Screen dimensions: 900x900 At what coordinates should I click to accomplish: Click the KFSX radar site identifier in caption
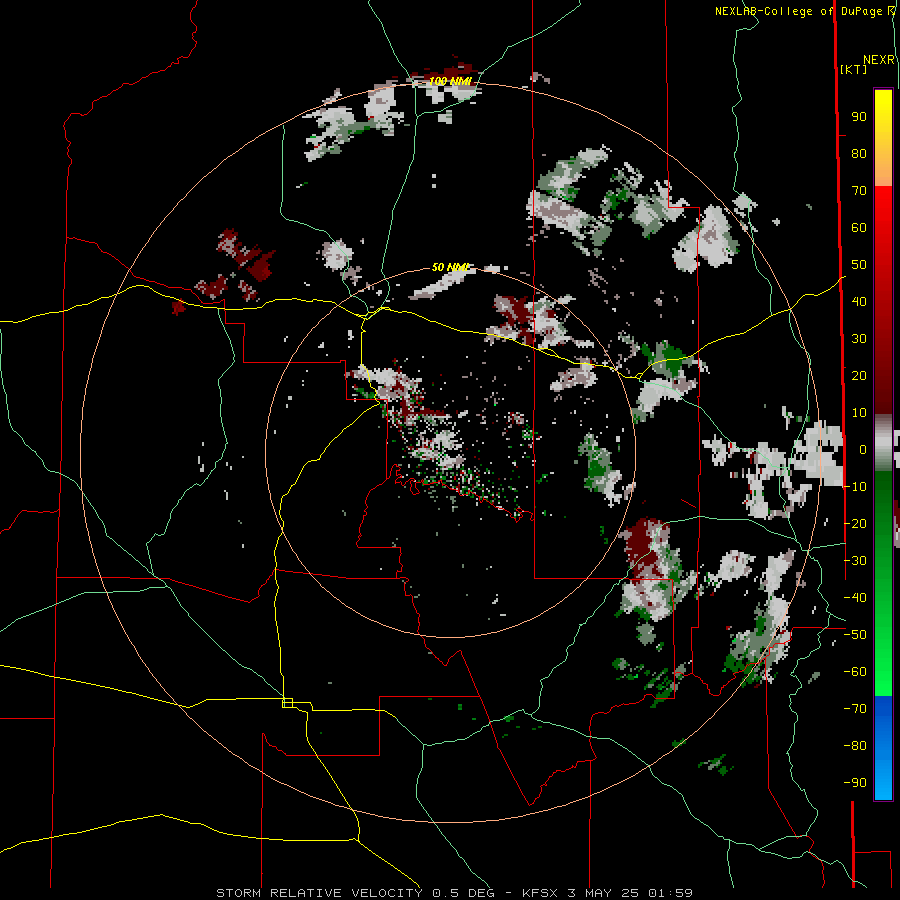tap(541, 893)
